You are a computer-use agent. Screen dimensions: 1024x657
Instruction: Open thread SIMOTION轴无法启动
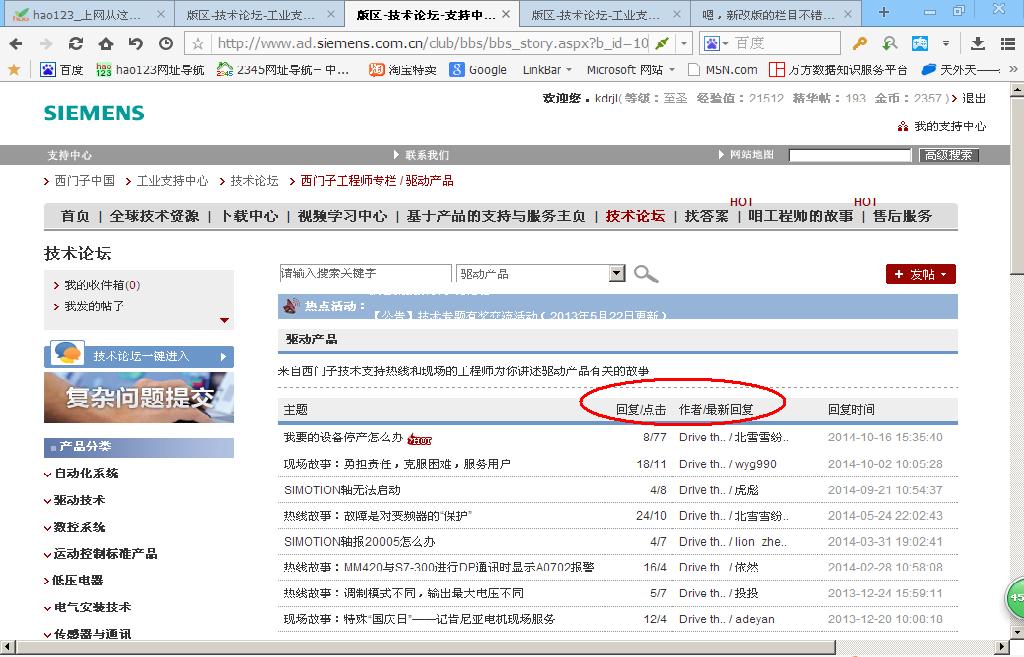[342, 490]
